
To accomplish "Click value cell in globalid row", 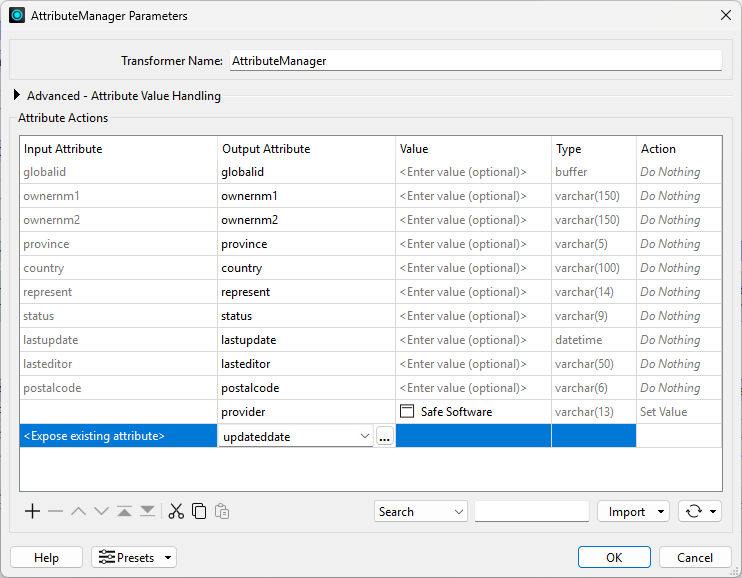I will (473, 172).
